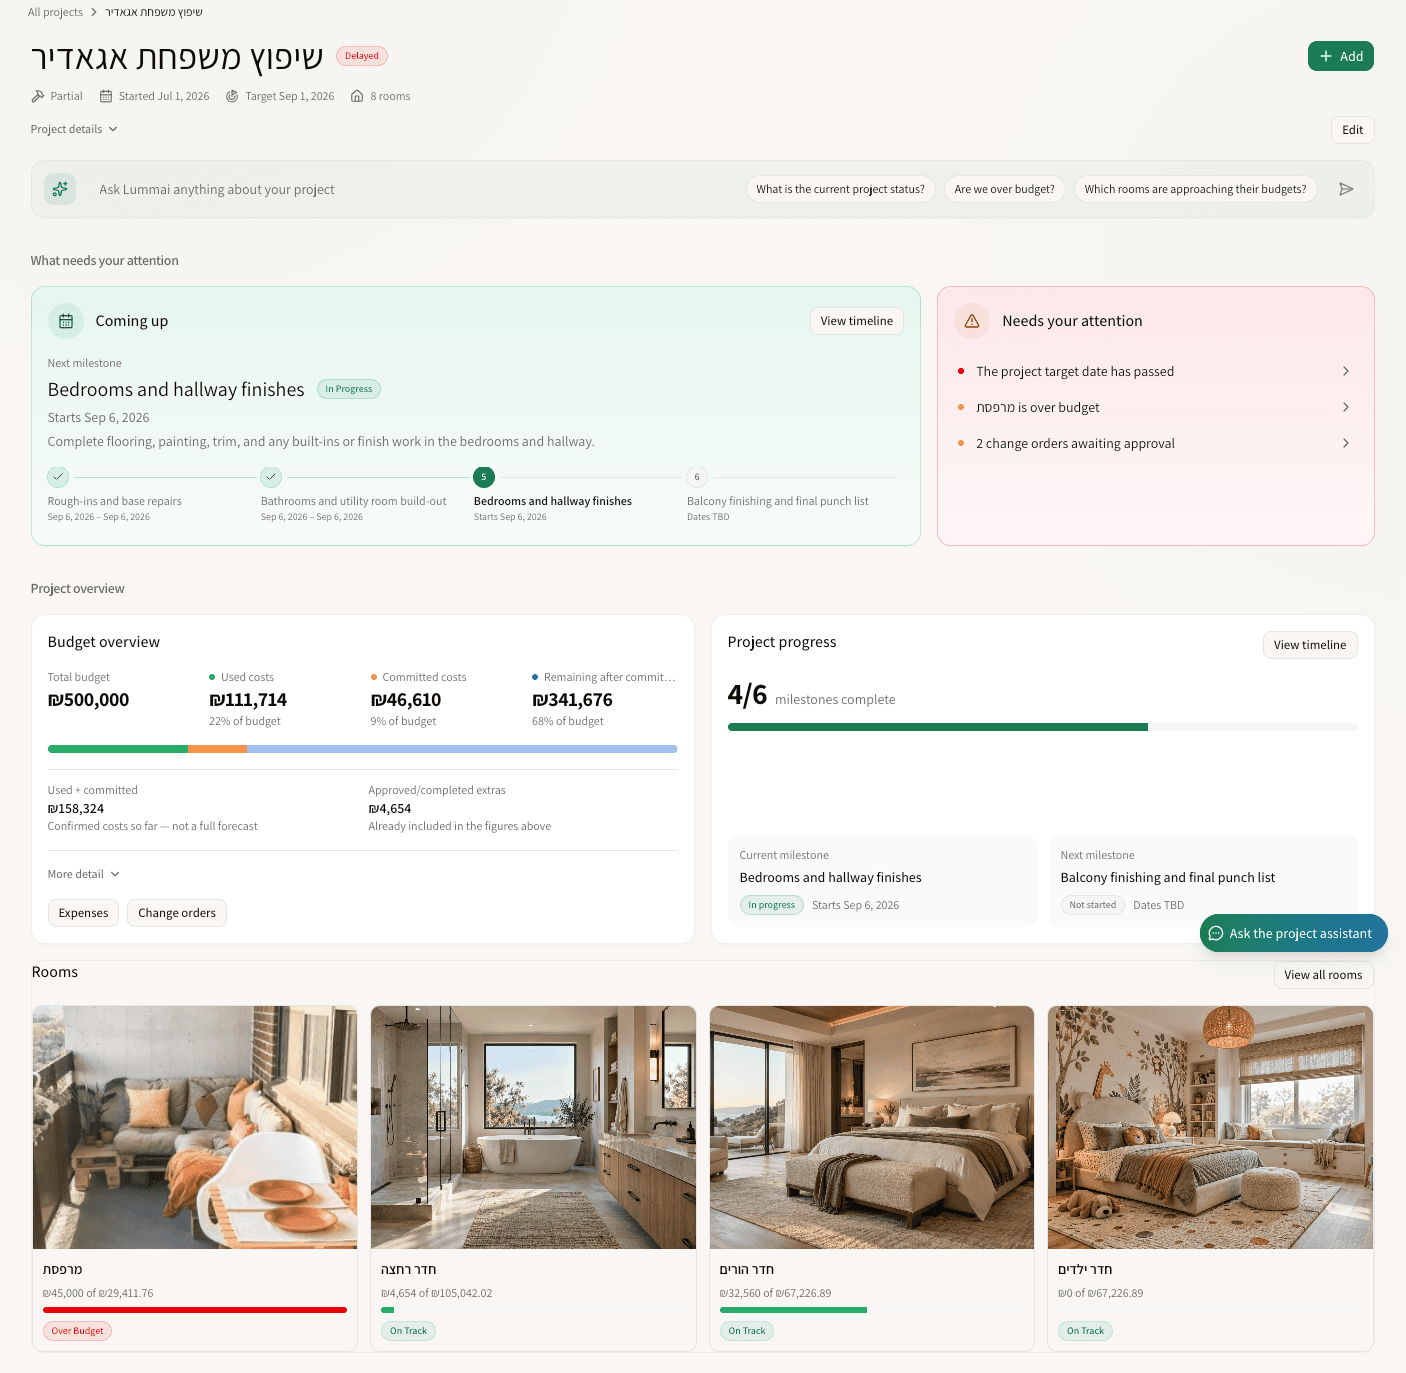This screenshot has width=1406, height=1373.
Task: Click the Not started badge in Next milestone
Action: click(1092, 905)
